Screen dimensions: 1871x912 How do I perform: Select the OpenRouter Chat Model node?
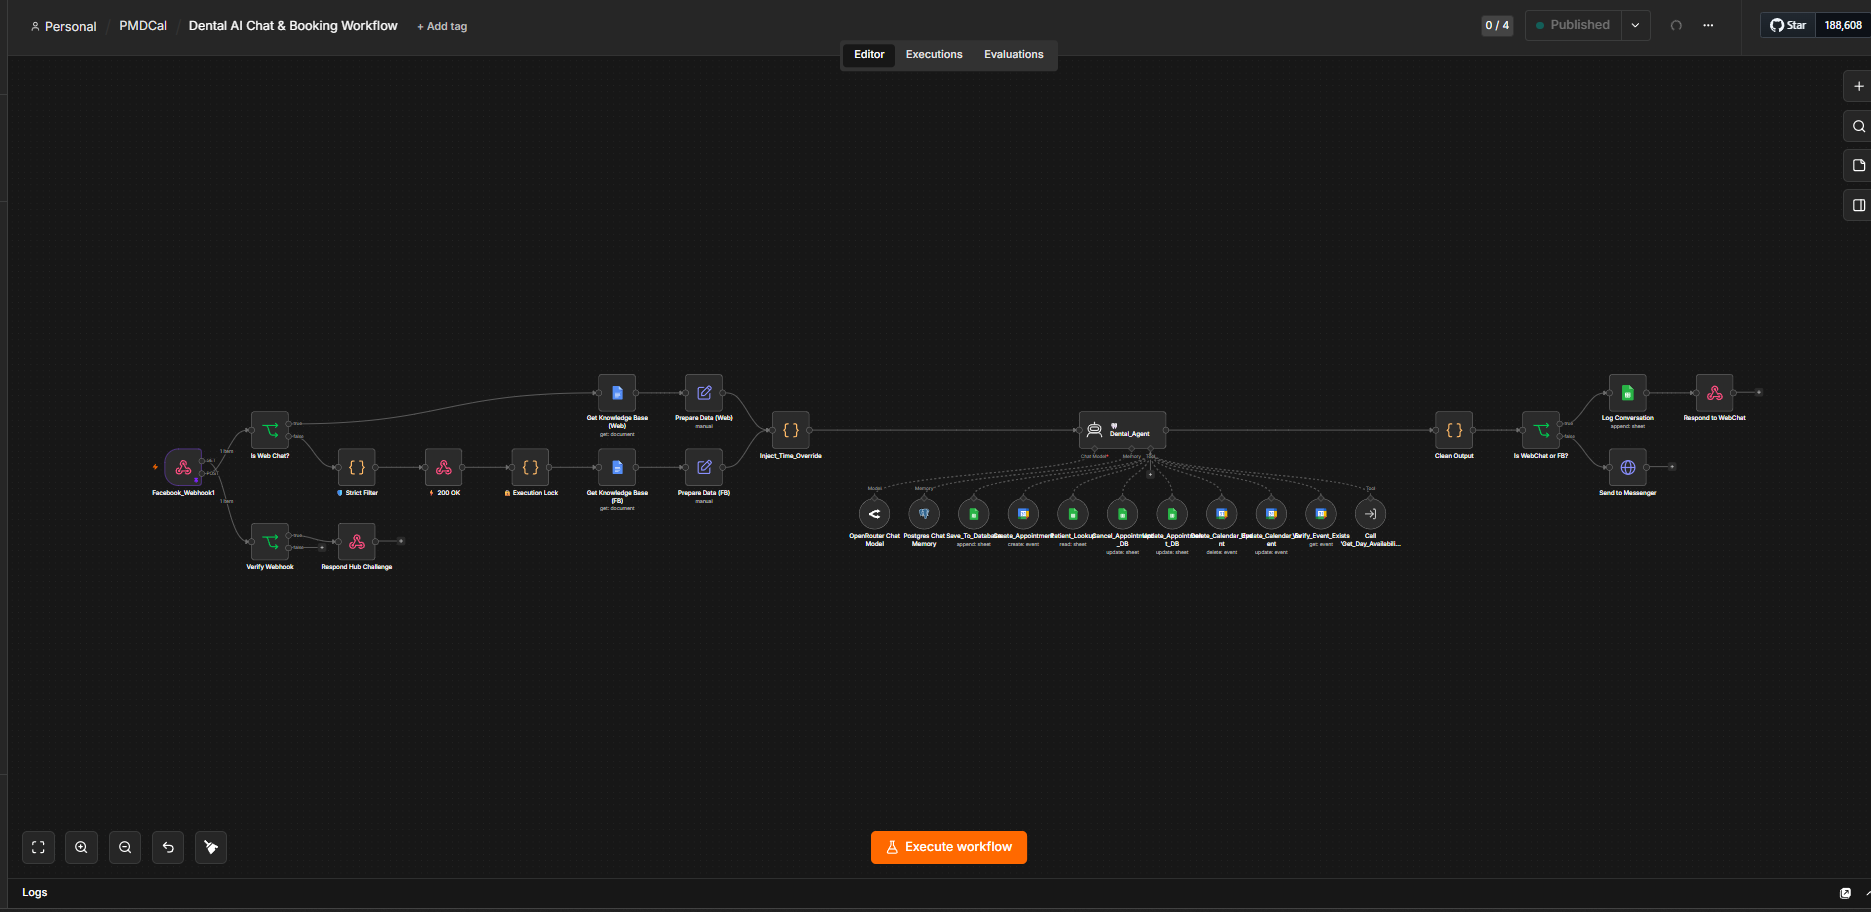coord(874,514)
